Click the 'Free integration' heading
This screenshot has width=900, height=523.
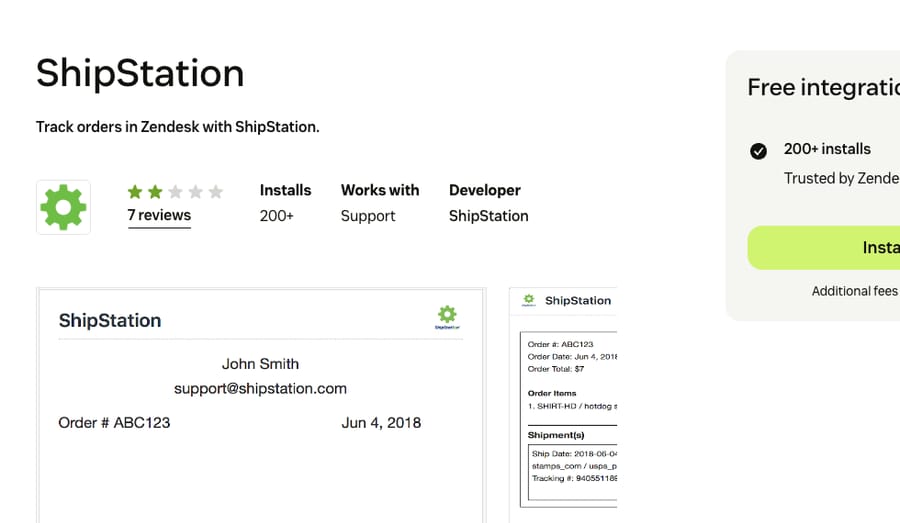[824, 87]
